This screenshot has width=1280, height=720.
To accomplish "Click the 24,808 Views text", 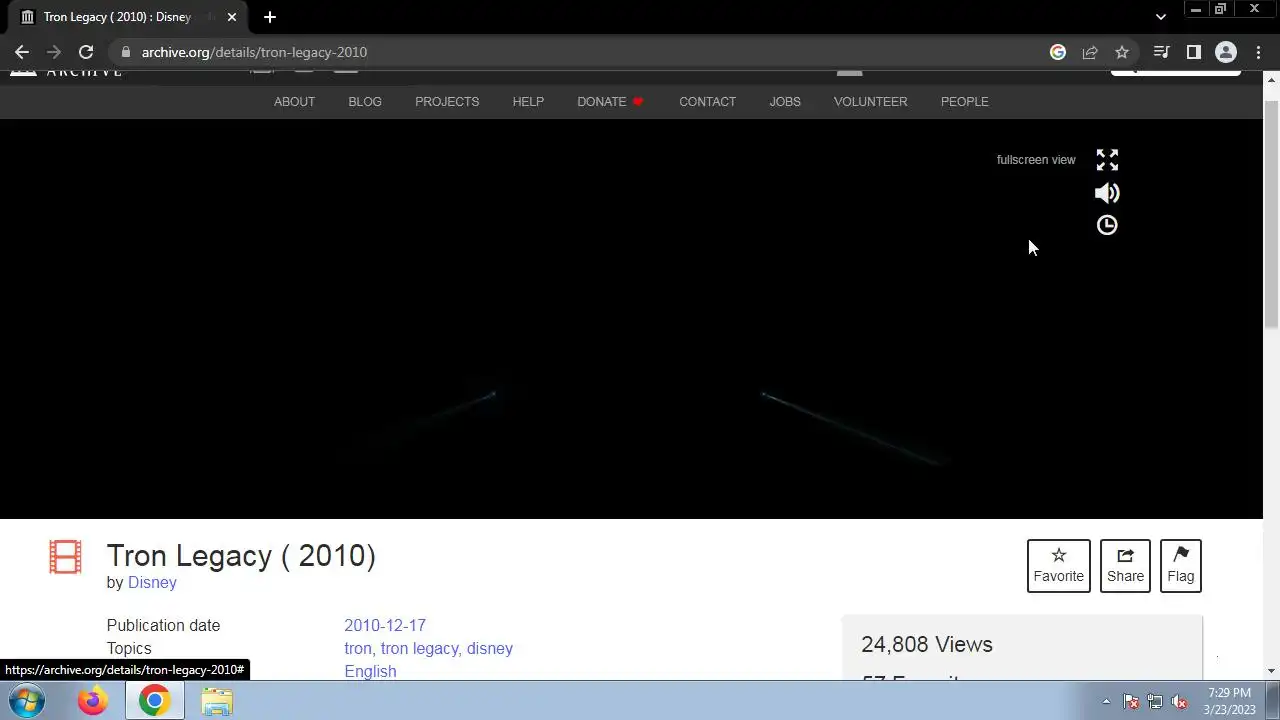I will click(x=927, y=645).
